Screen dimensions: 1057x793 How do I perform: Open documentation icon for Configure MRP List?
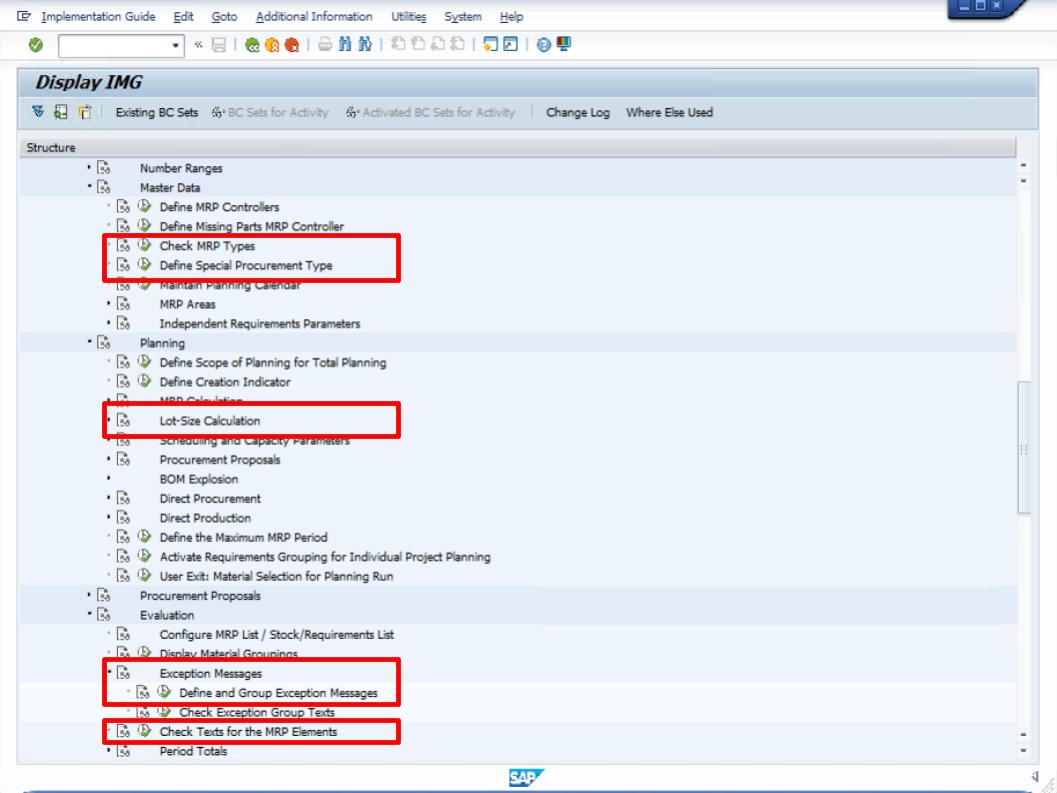coord(123,634)
